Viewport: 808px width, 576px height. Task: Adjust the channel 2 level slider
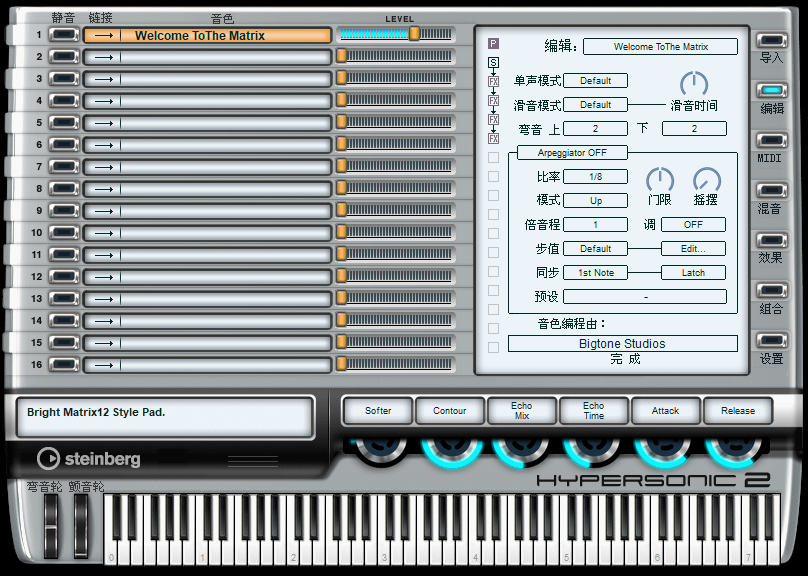click(396, 56)
